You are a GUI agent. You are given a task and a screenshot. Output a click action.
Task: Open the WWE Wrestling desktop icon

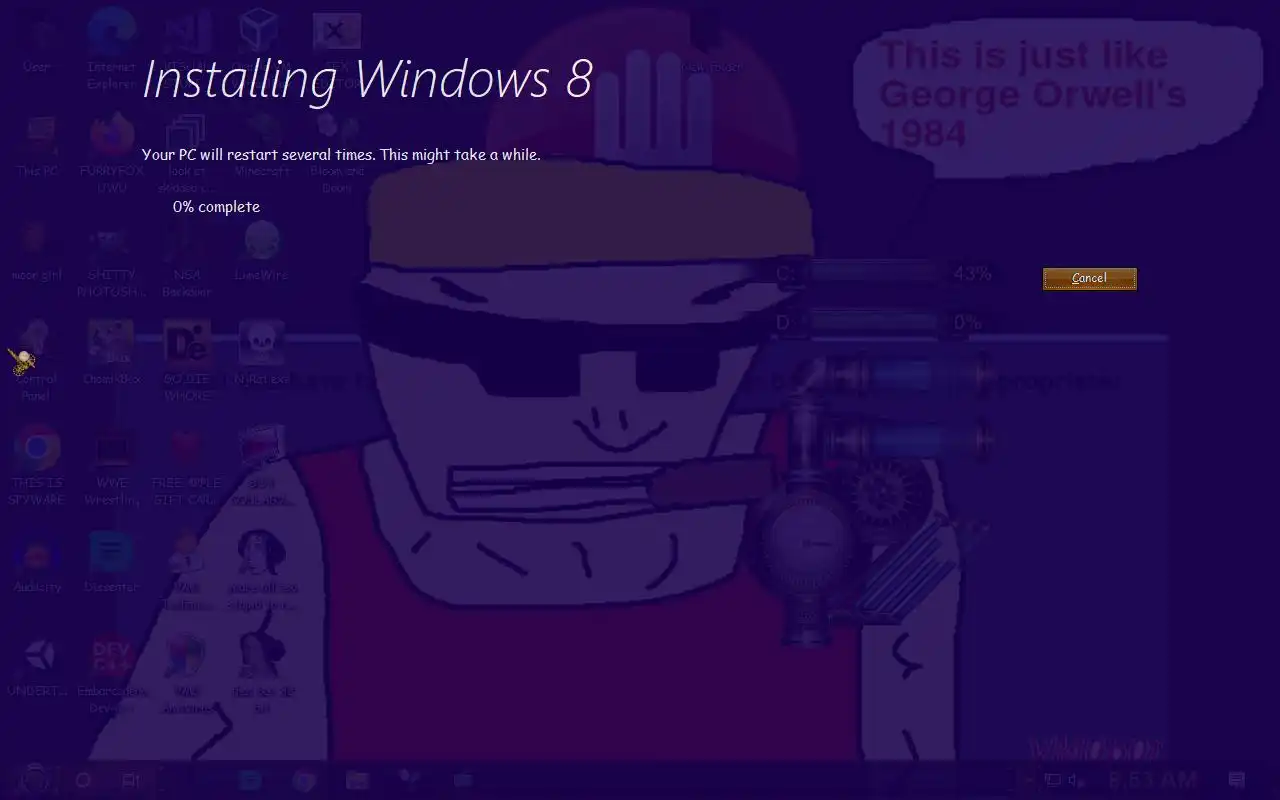tap(111, 465)
